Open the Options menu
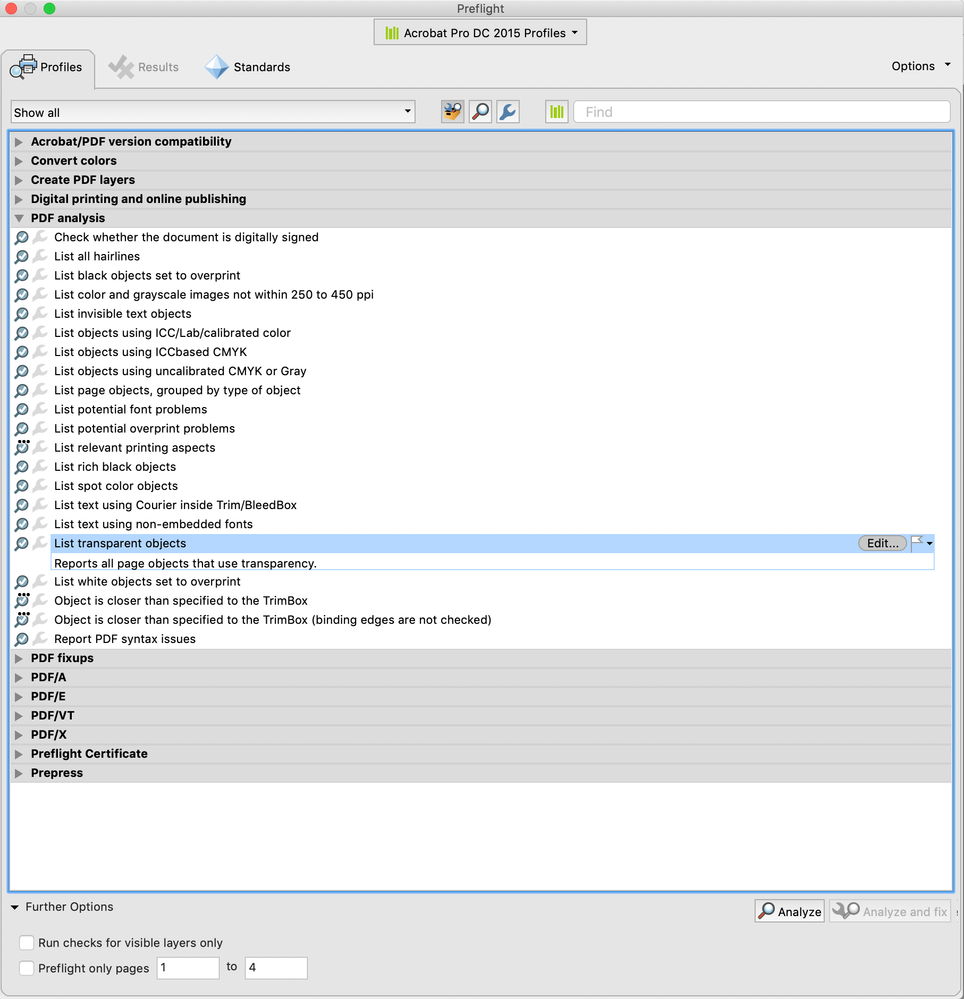The width and height of the screenshot is (964, 999). point(921,66)
